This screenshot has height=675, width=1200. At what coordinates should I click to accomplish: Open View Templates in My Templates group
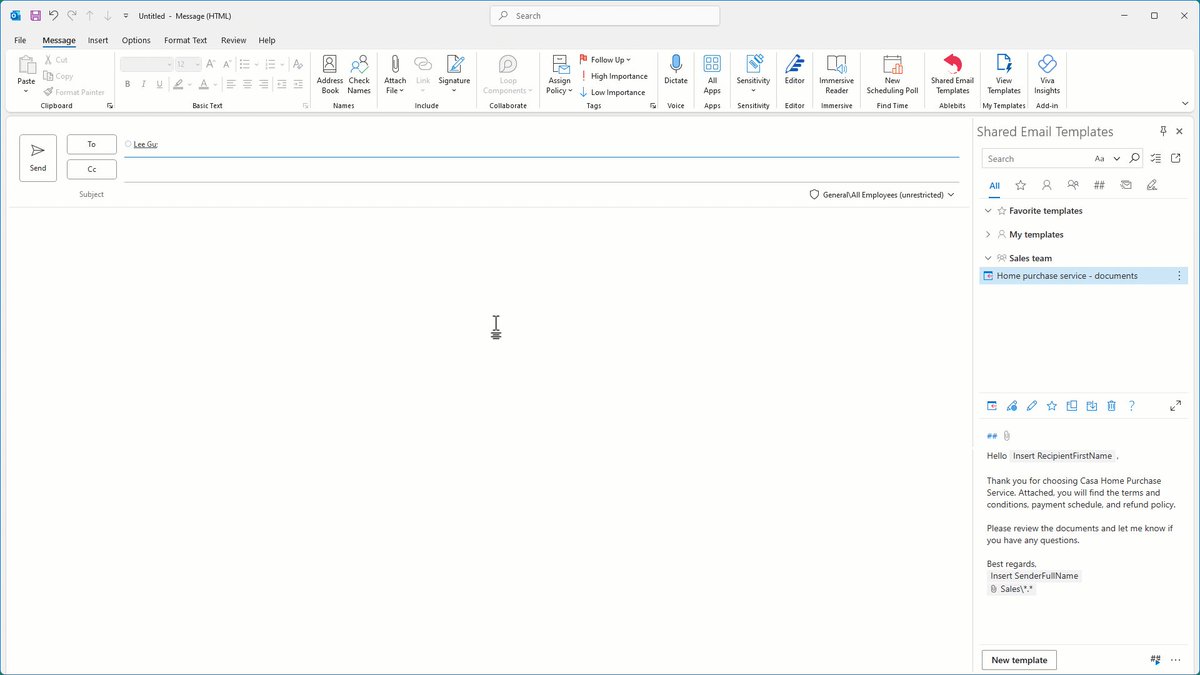[1004, 74]
